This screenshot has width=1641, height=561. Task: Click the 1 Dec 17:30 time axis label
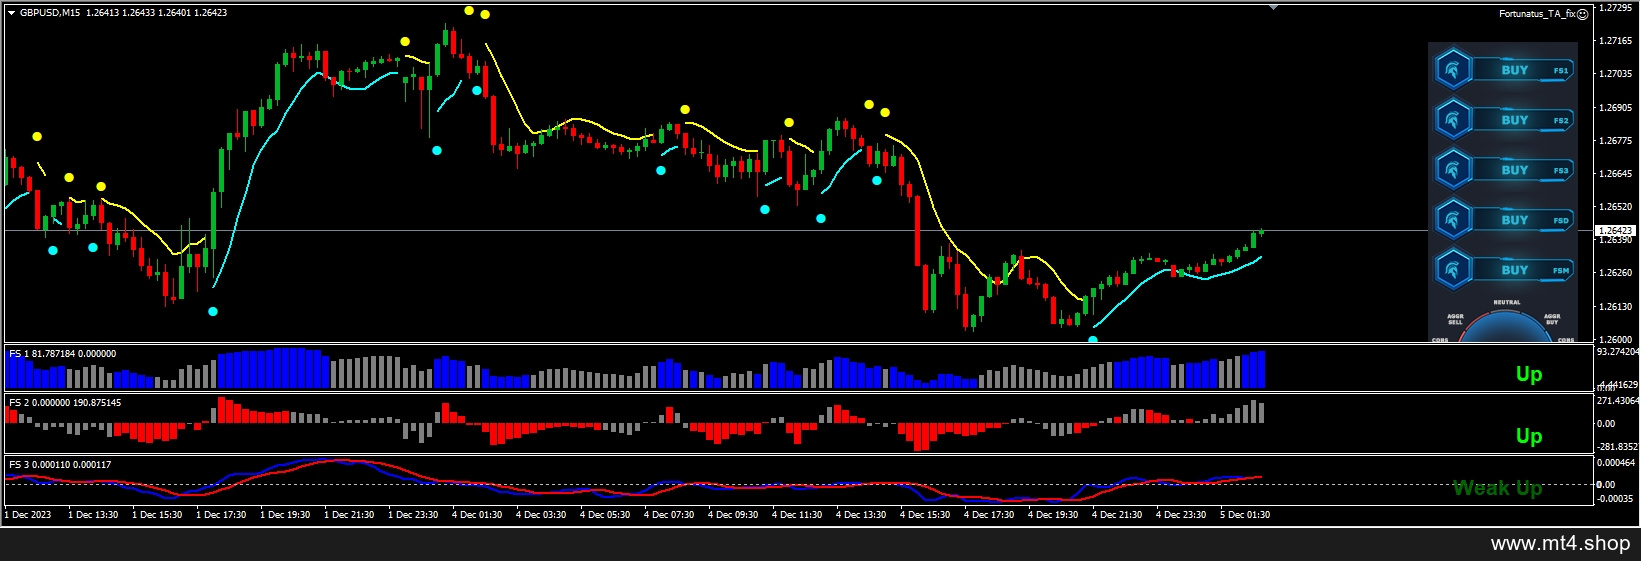coord(221,515)
